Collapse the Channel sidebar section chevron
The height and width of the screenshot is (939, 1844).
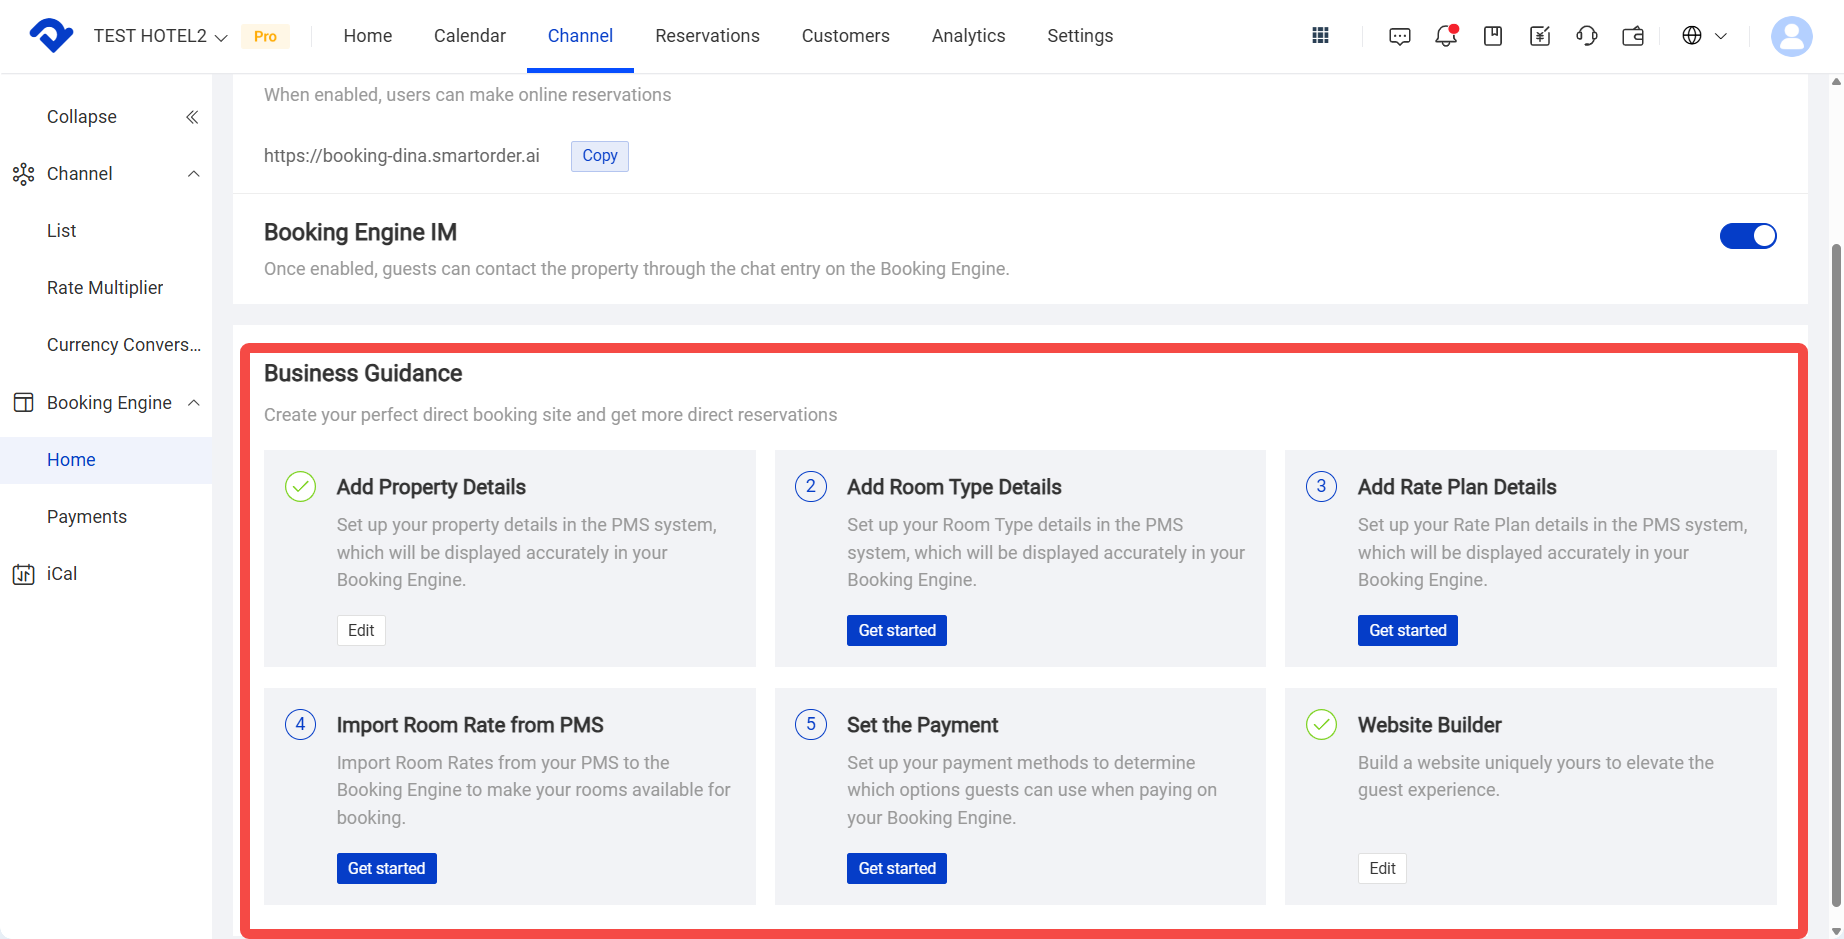coord(194,174)
